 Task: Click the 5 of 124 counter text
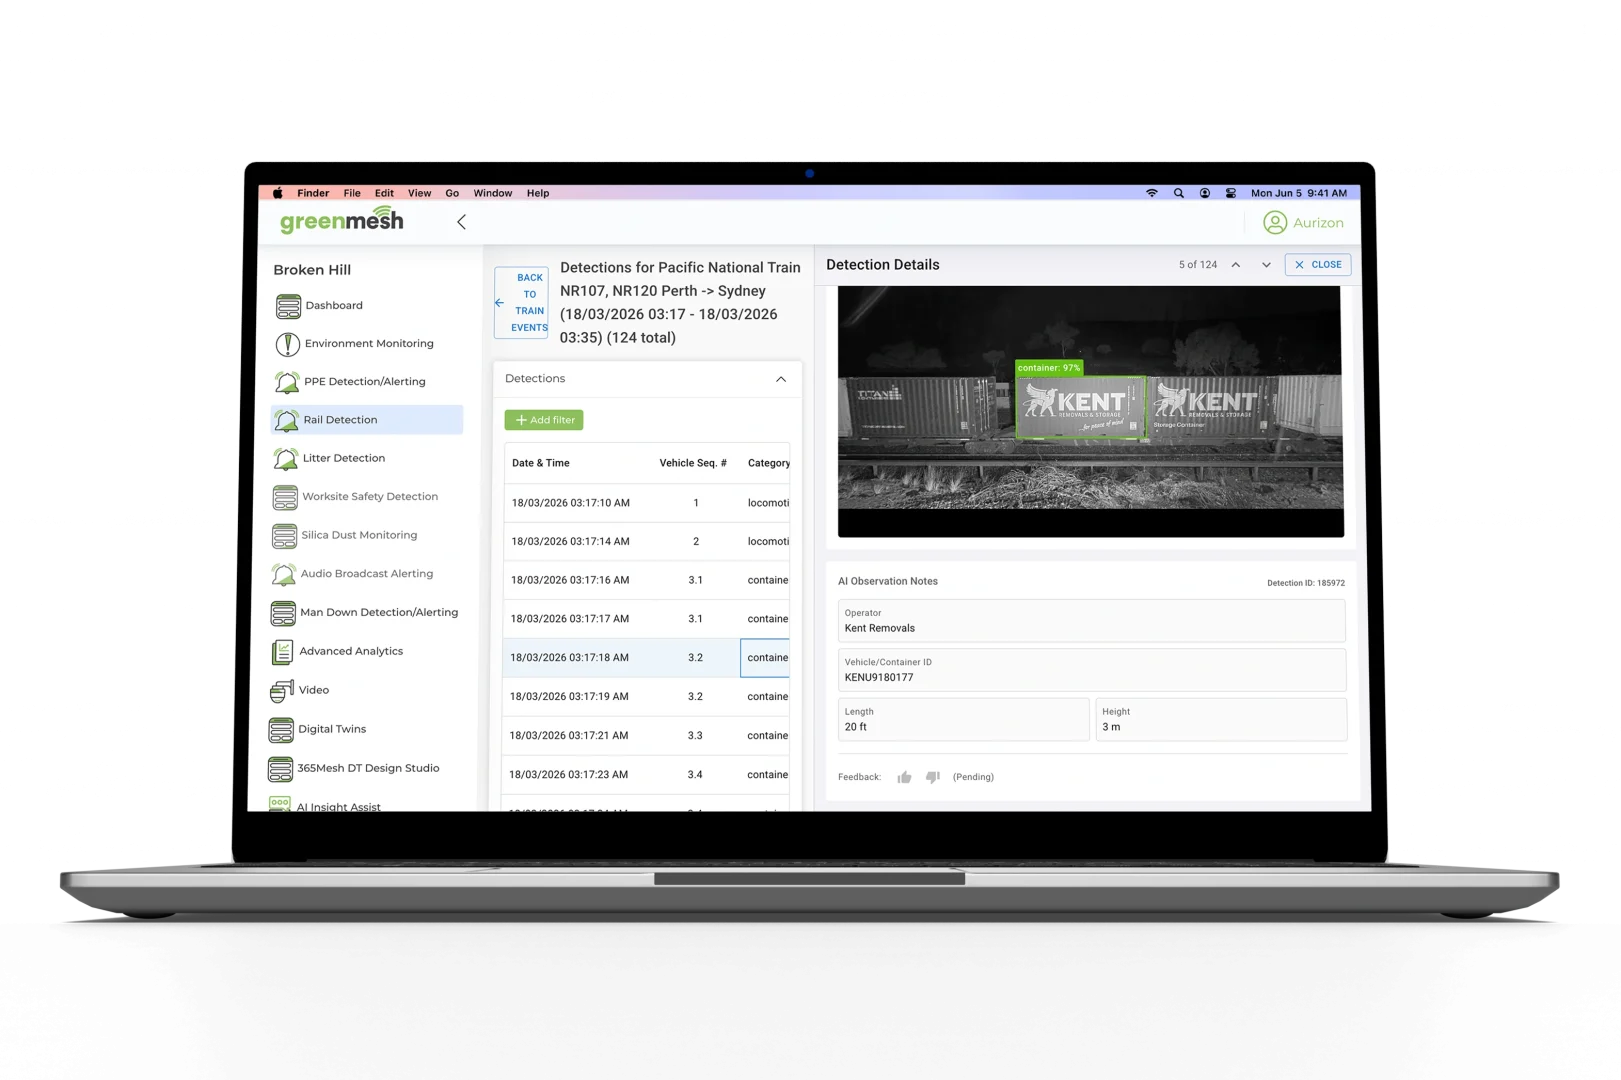pos(1198,265)
